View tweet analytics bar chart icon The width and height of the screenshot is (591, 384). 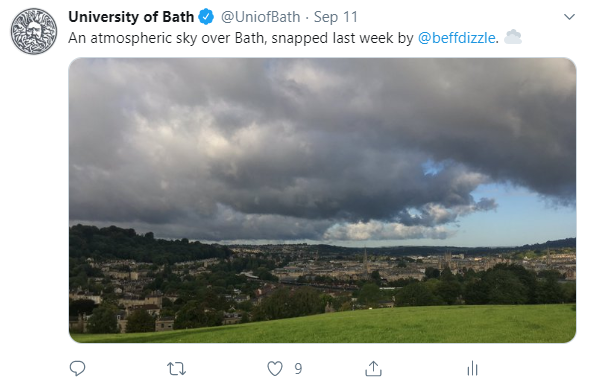click(472, 369)
